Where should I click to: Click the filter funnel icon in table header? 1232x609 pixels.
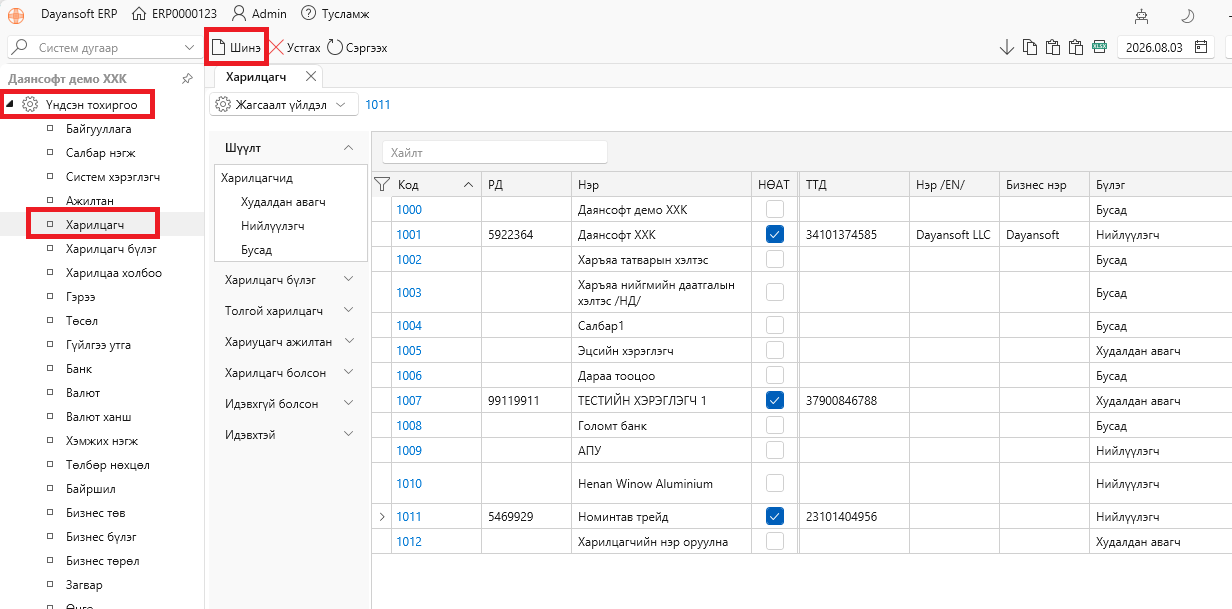point(381,184)
